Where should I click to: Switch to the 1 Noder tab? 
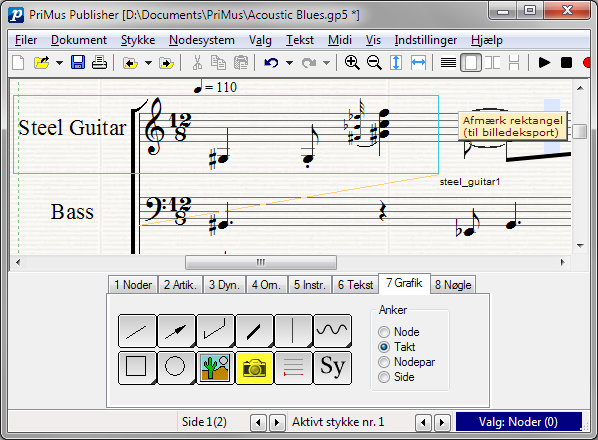tap(133, 285)
